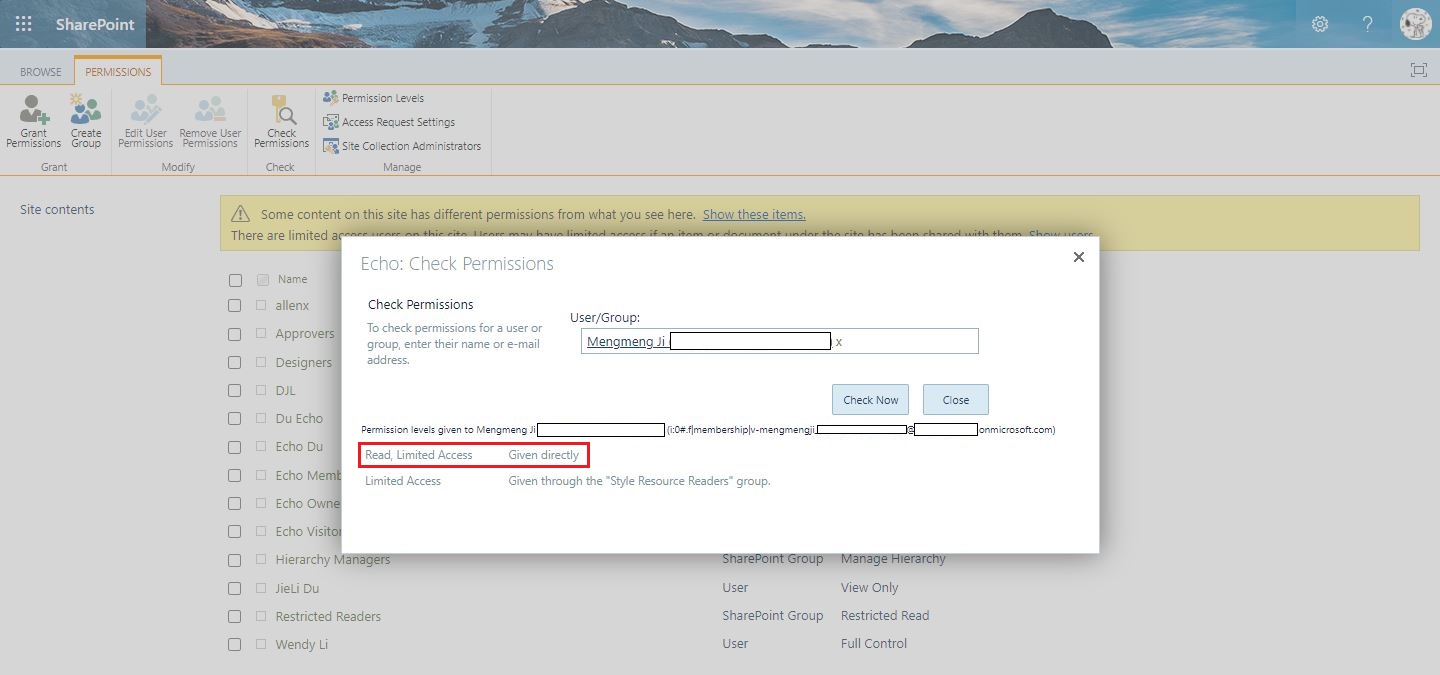This screenshot has width=1440, height=675.
Task: Open the SharePoint app launcher waffle
Action: [23, 23]
